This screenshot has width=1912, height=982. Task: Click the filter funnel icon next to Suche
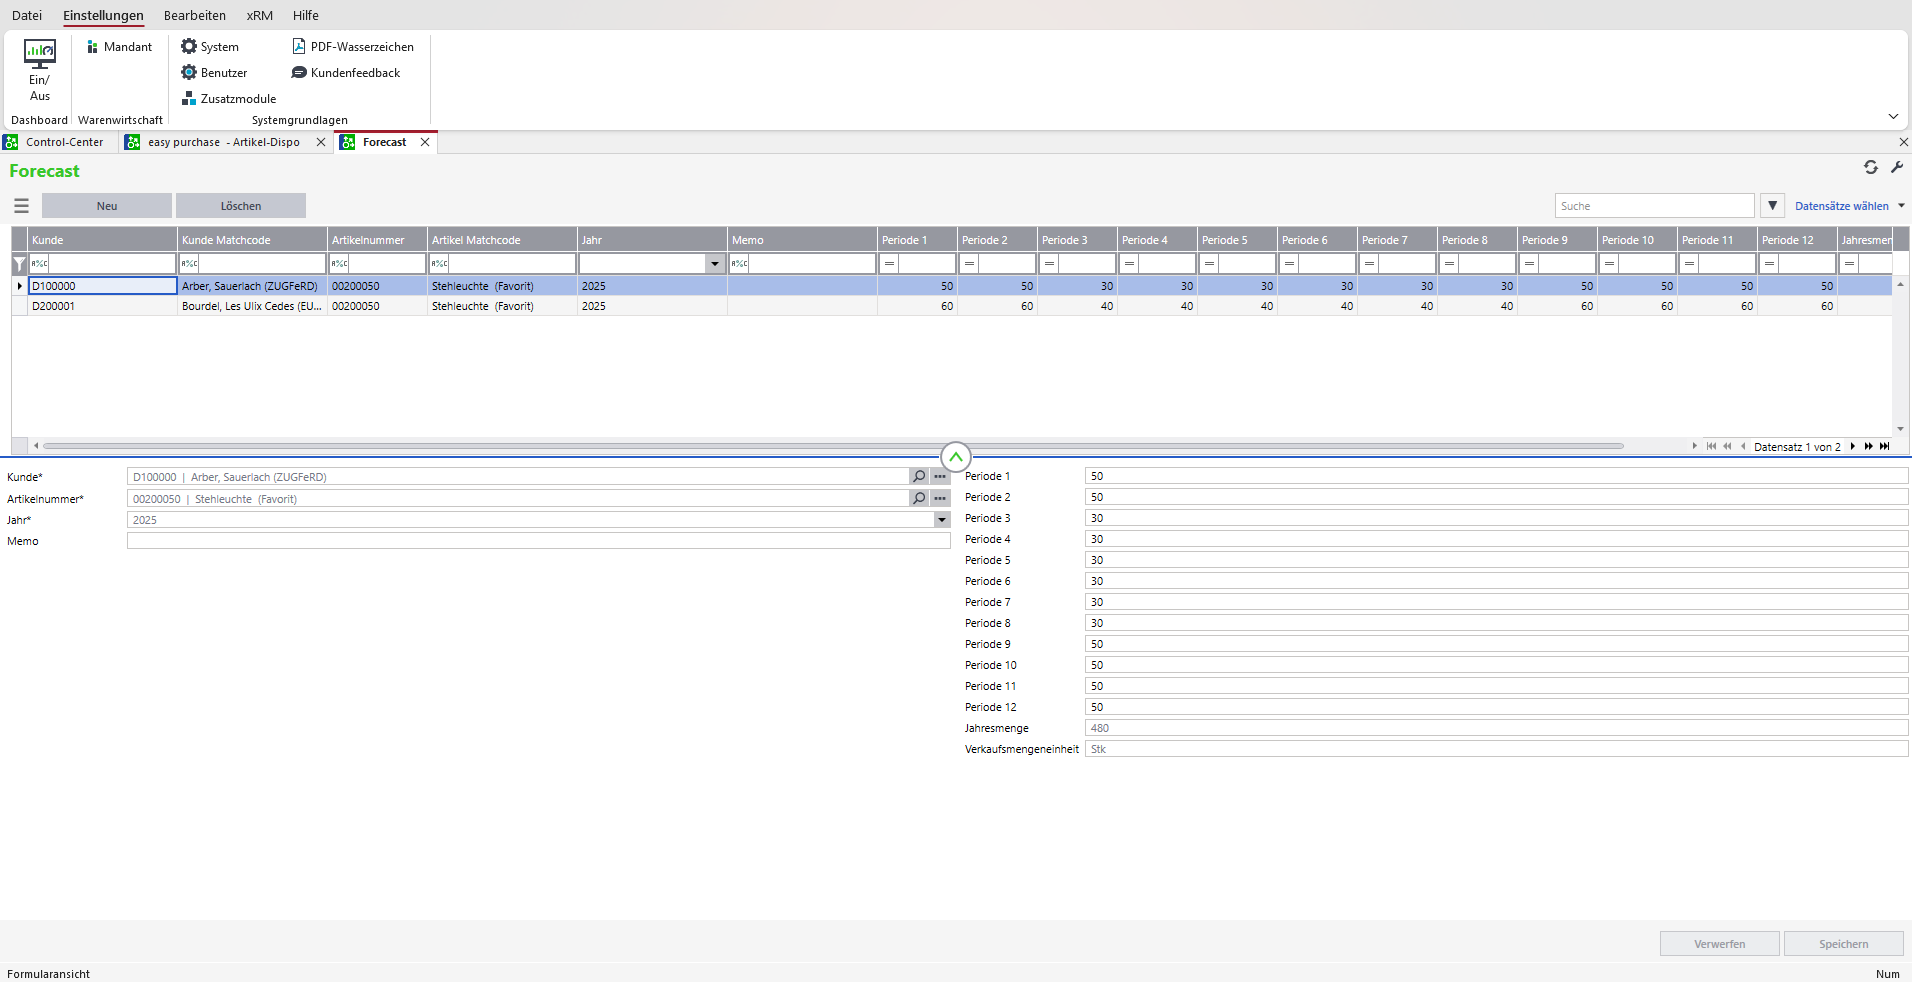[1772, 206]
